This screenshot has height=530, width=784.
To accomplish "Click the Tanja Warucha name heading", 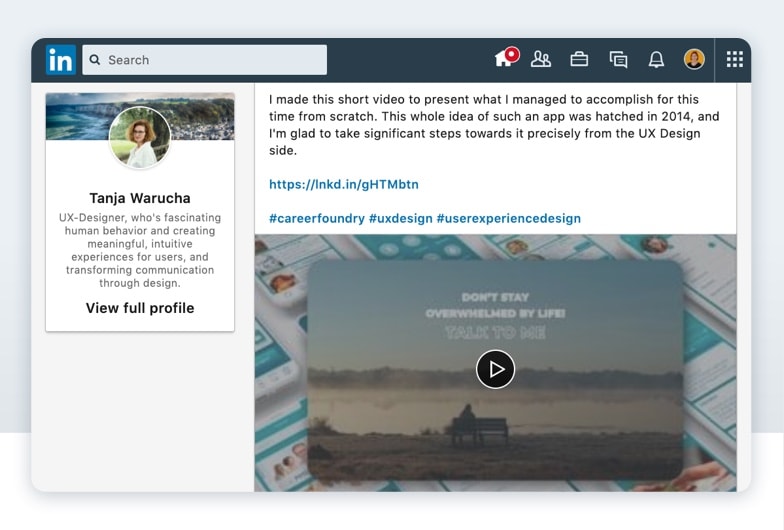I will pos(140,198).
